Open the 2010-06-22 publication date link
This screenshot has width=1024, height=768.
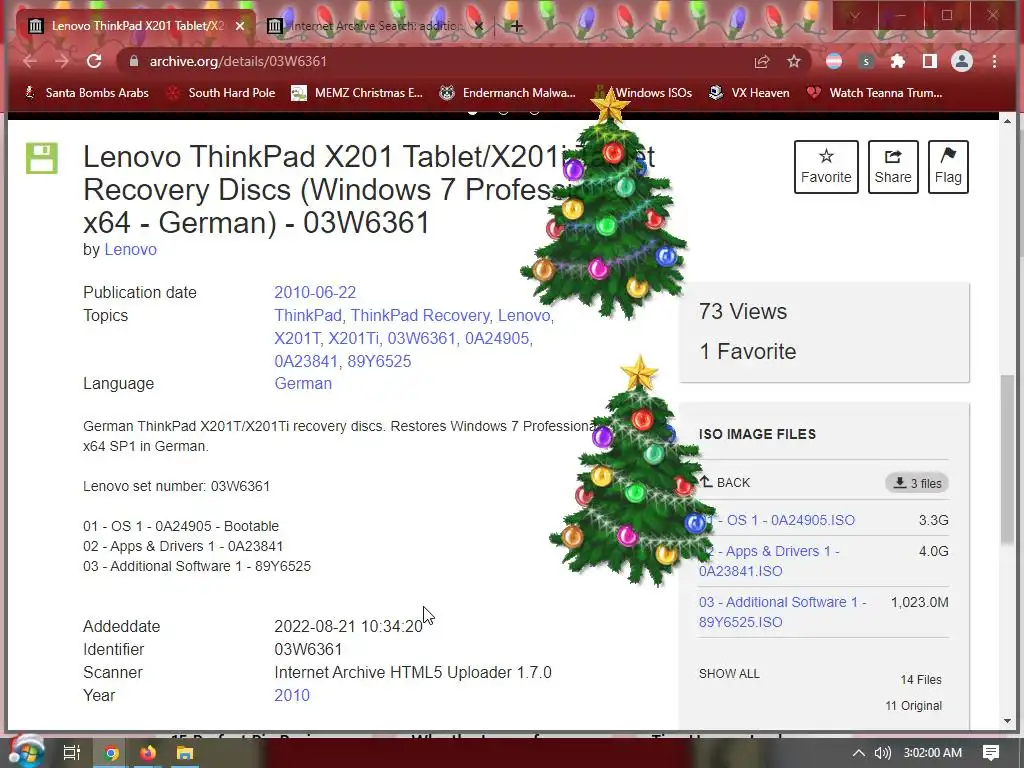[315, 292]
